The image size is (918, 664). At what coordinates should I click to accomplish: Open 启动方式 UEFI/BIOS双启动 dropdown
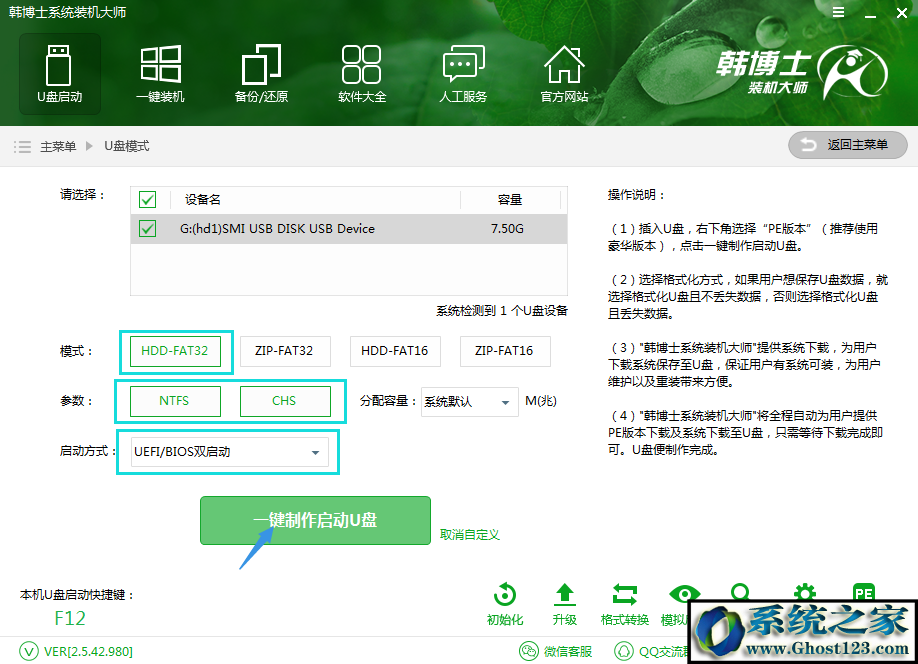pyautogui.click(x=230, y=451)
